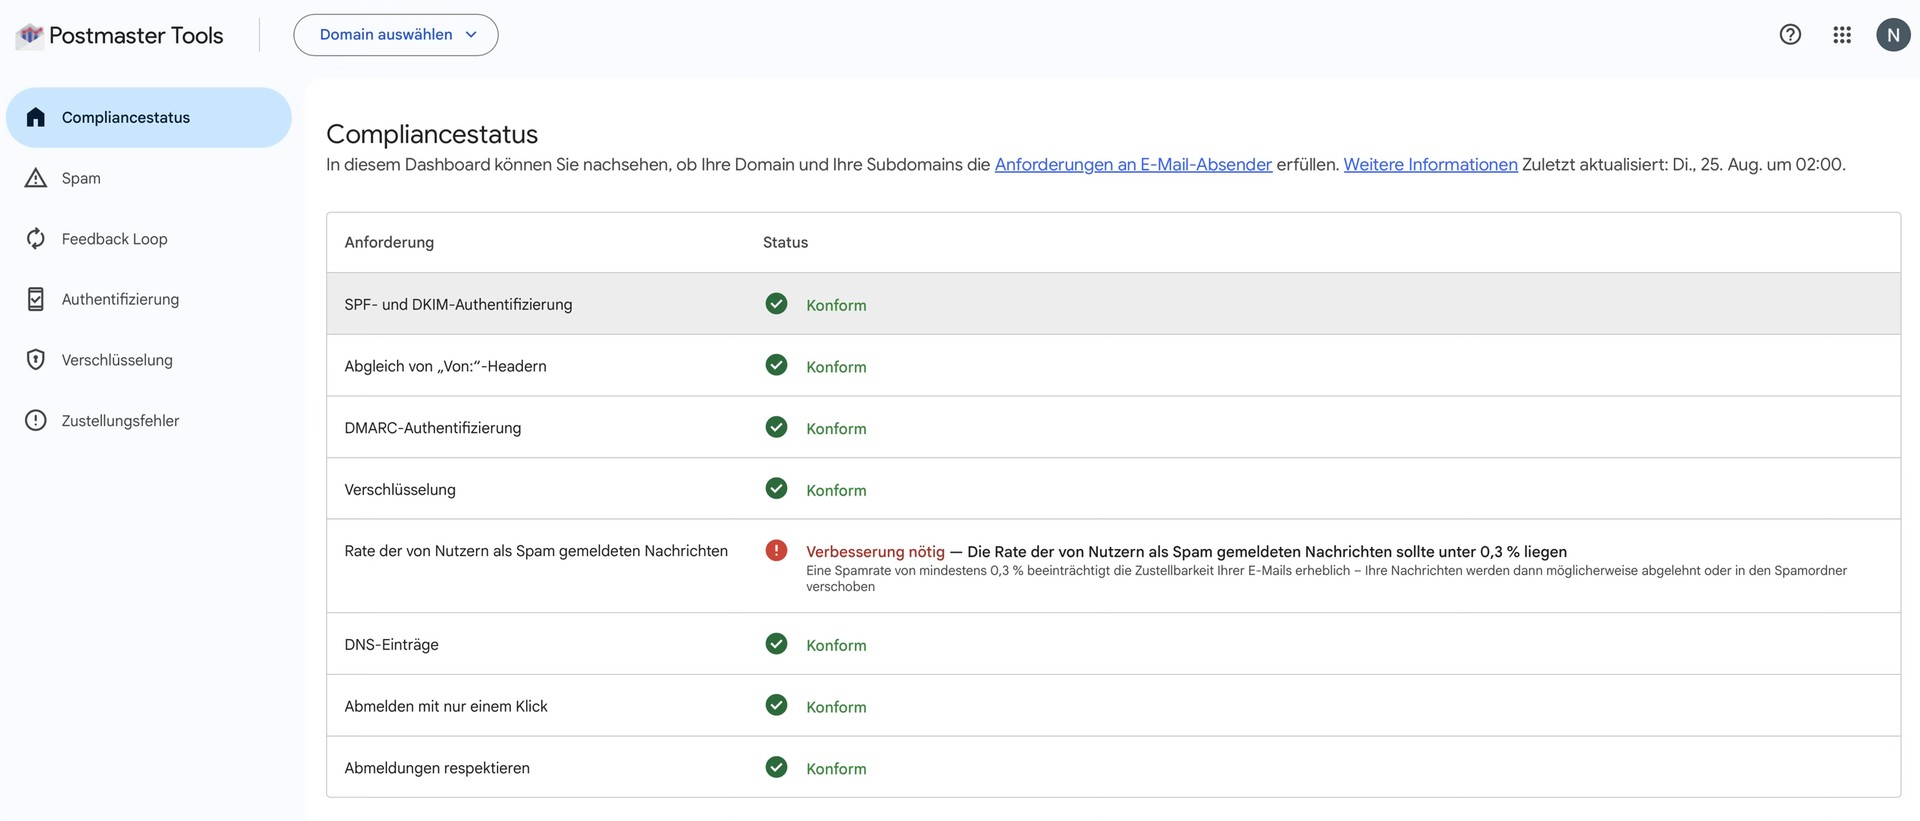Open the Spam sidebar section
The height and width of the screenshot is (821, 1920).
(149, 178)
